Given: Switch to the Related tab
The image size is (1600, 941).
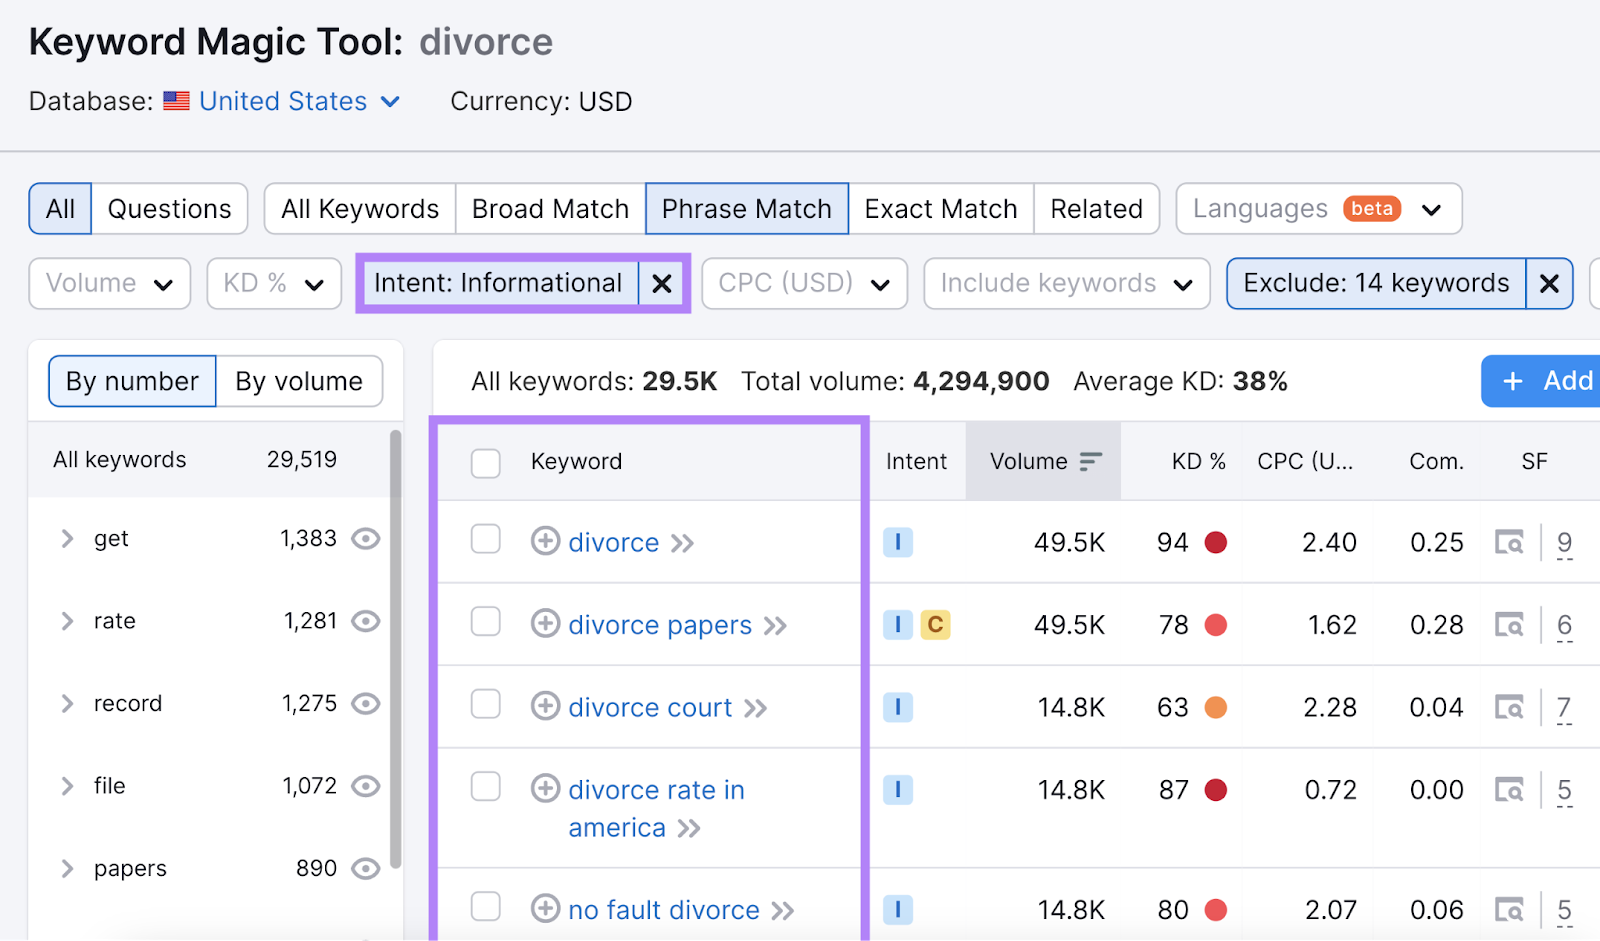Looking at the screenshot, I should (x=1096, y=209).
